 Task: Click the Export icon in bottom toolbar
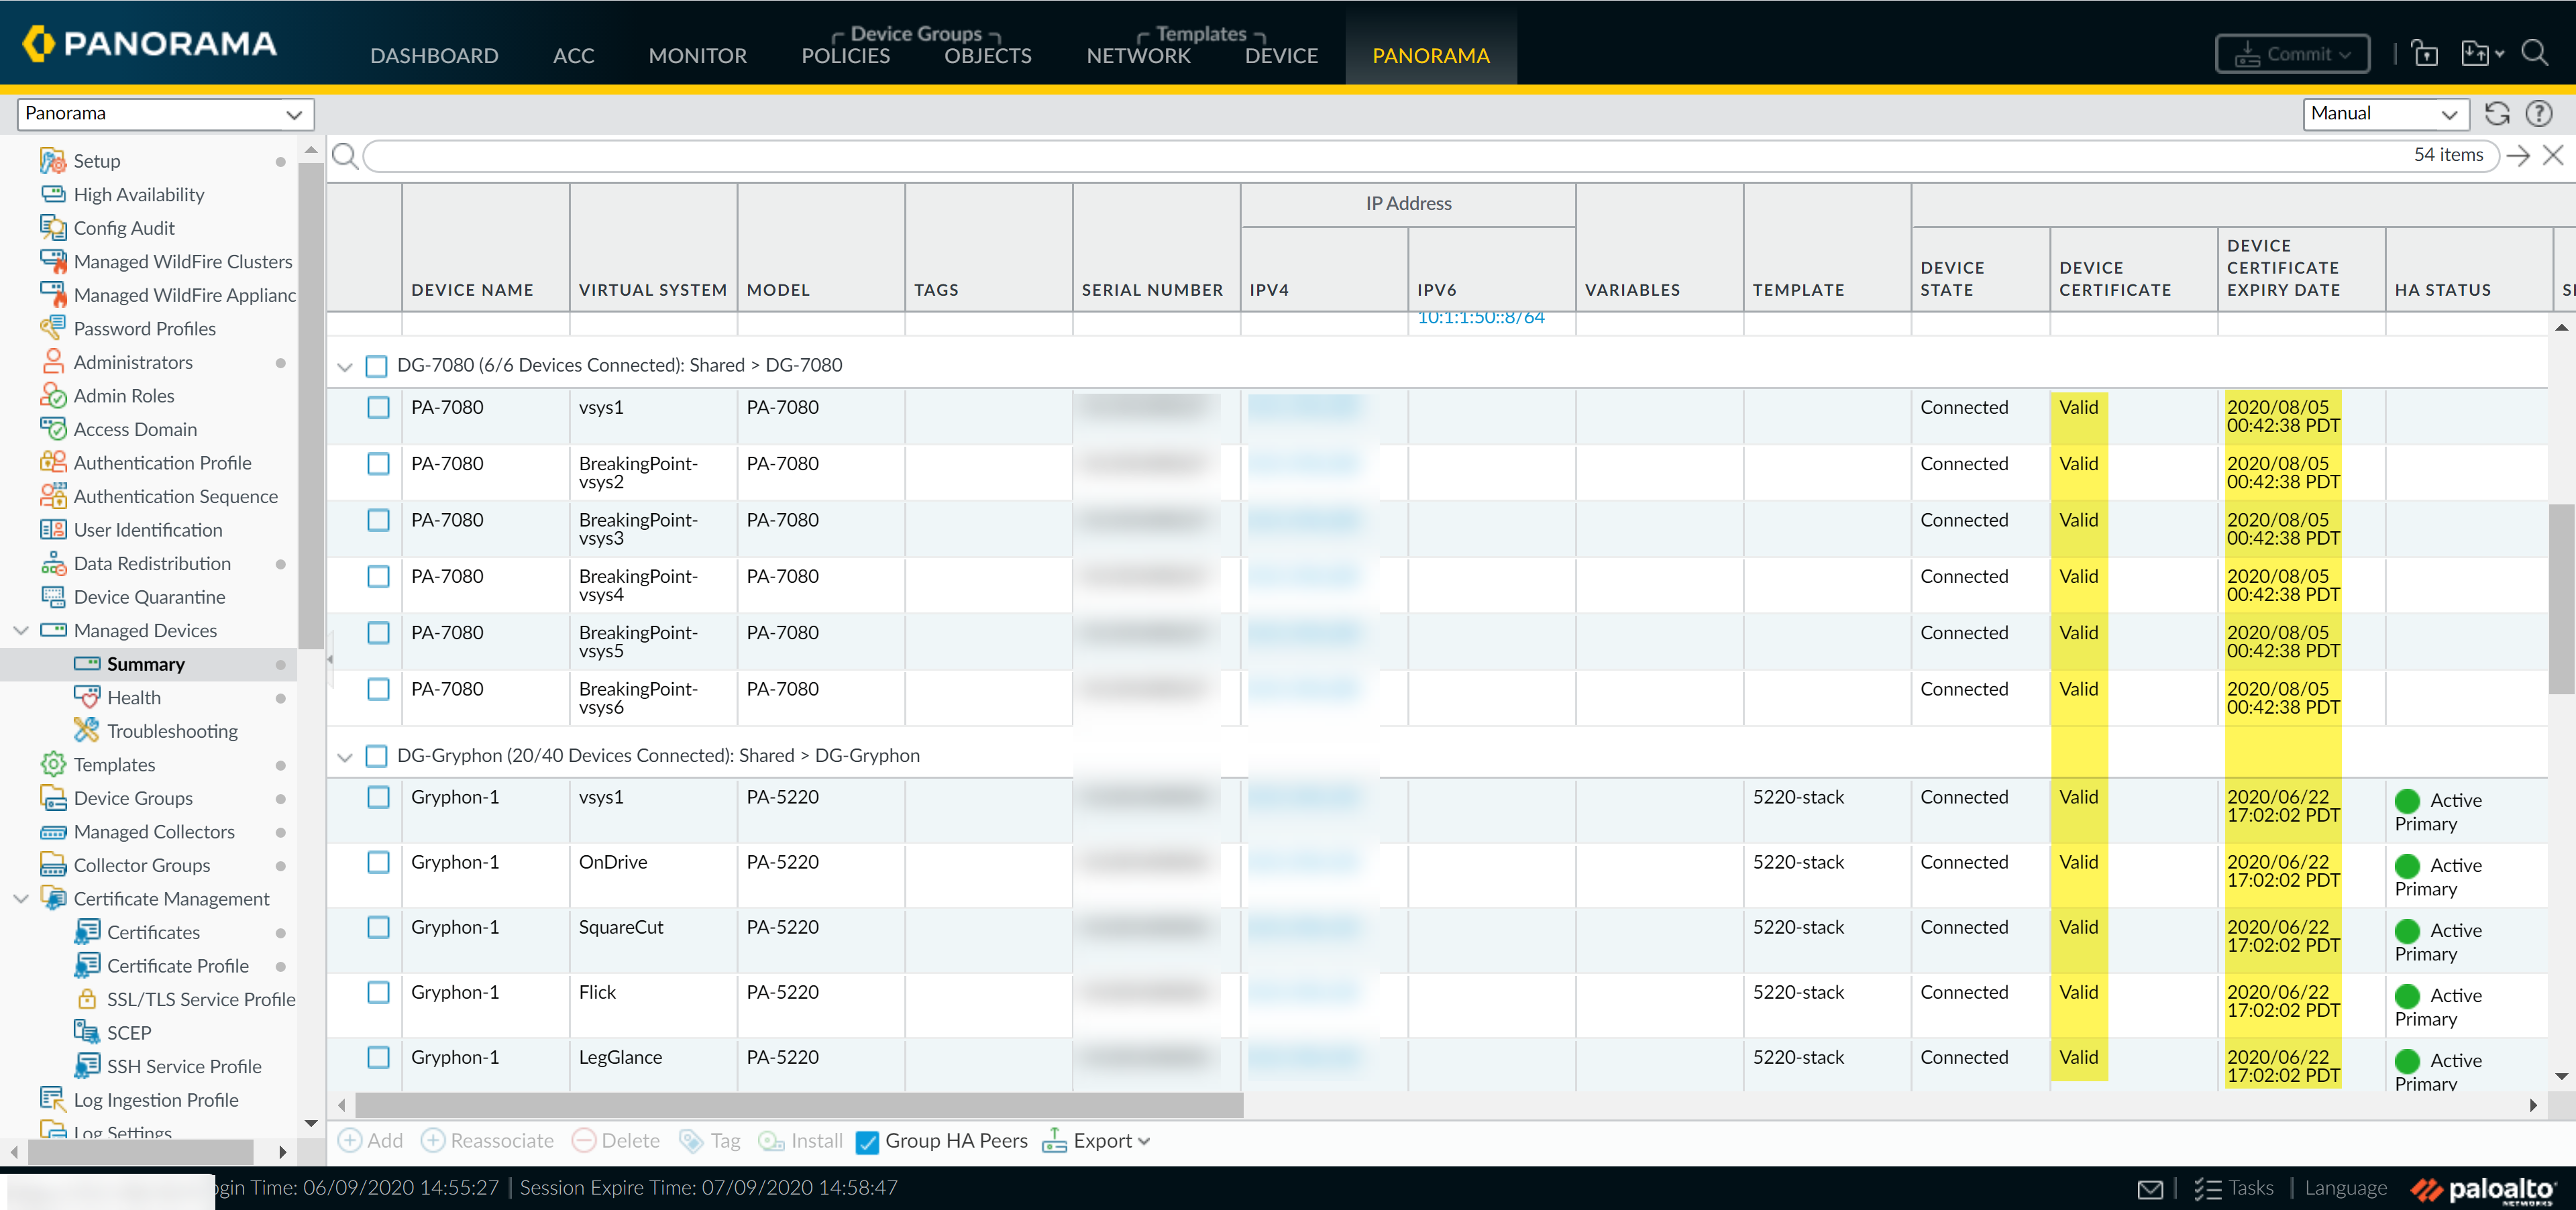[x=1054, y=1141]
